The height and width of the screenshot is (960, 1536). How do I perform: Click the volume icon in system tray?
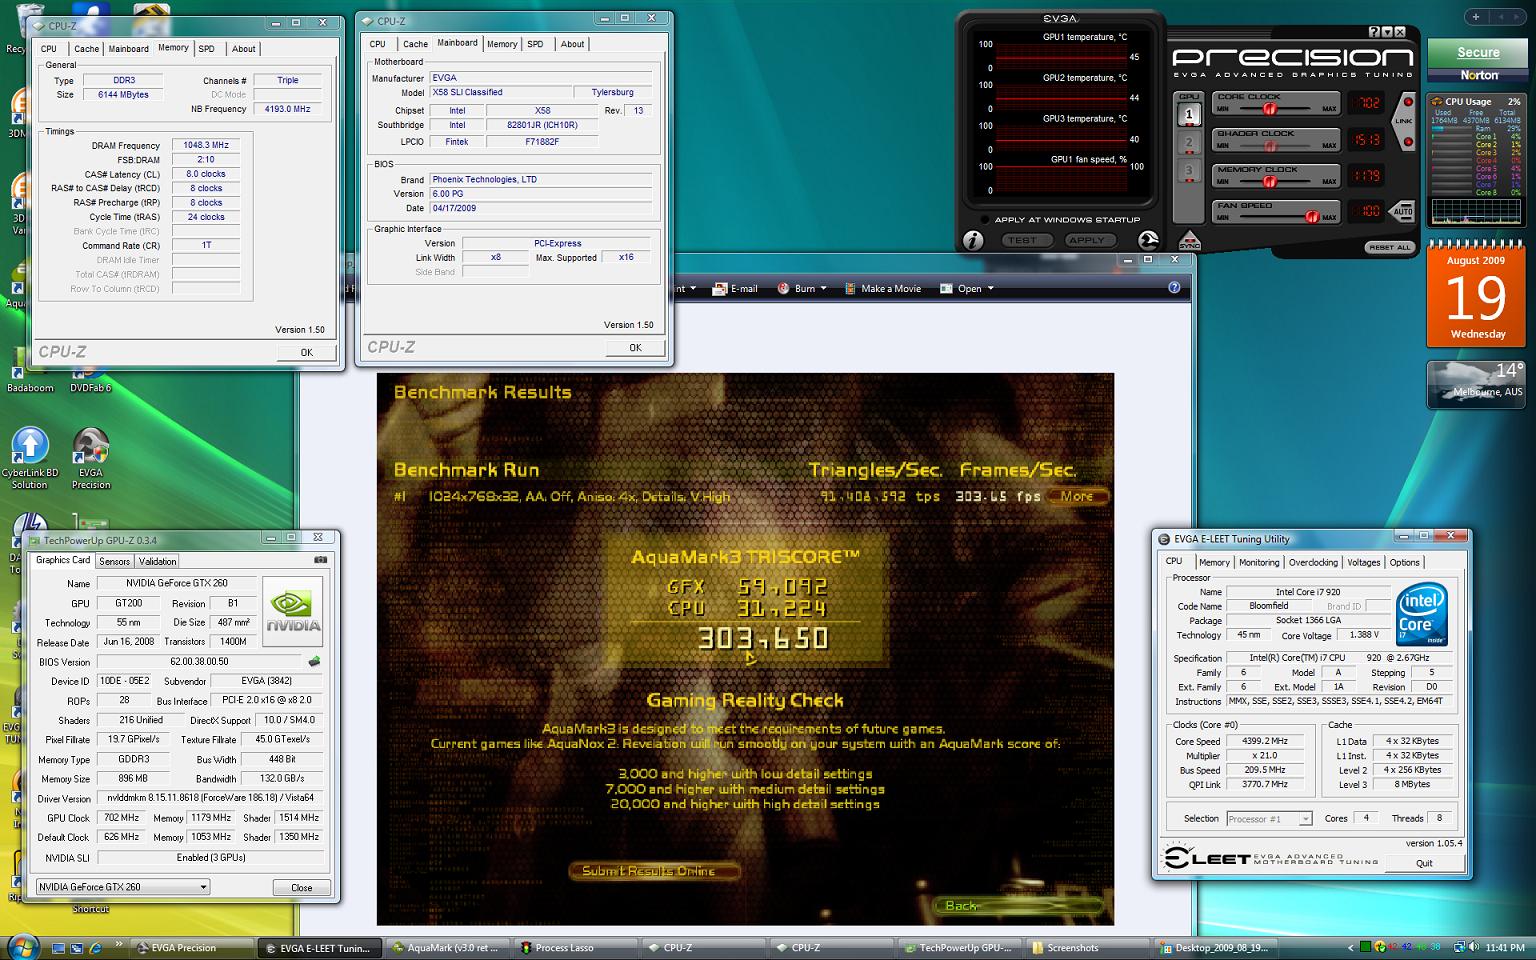pyautogui.click(x=1473, y=947)
